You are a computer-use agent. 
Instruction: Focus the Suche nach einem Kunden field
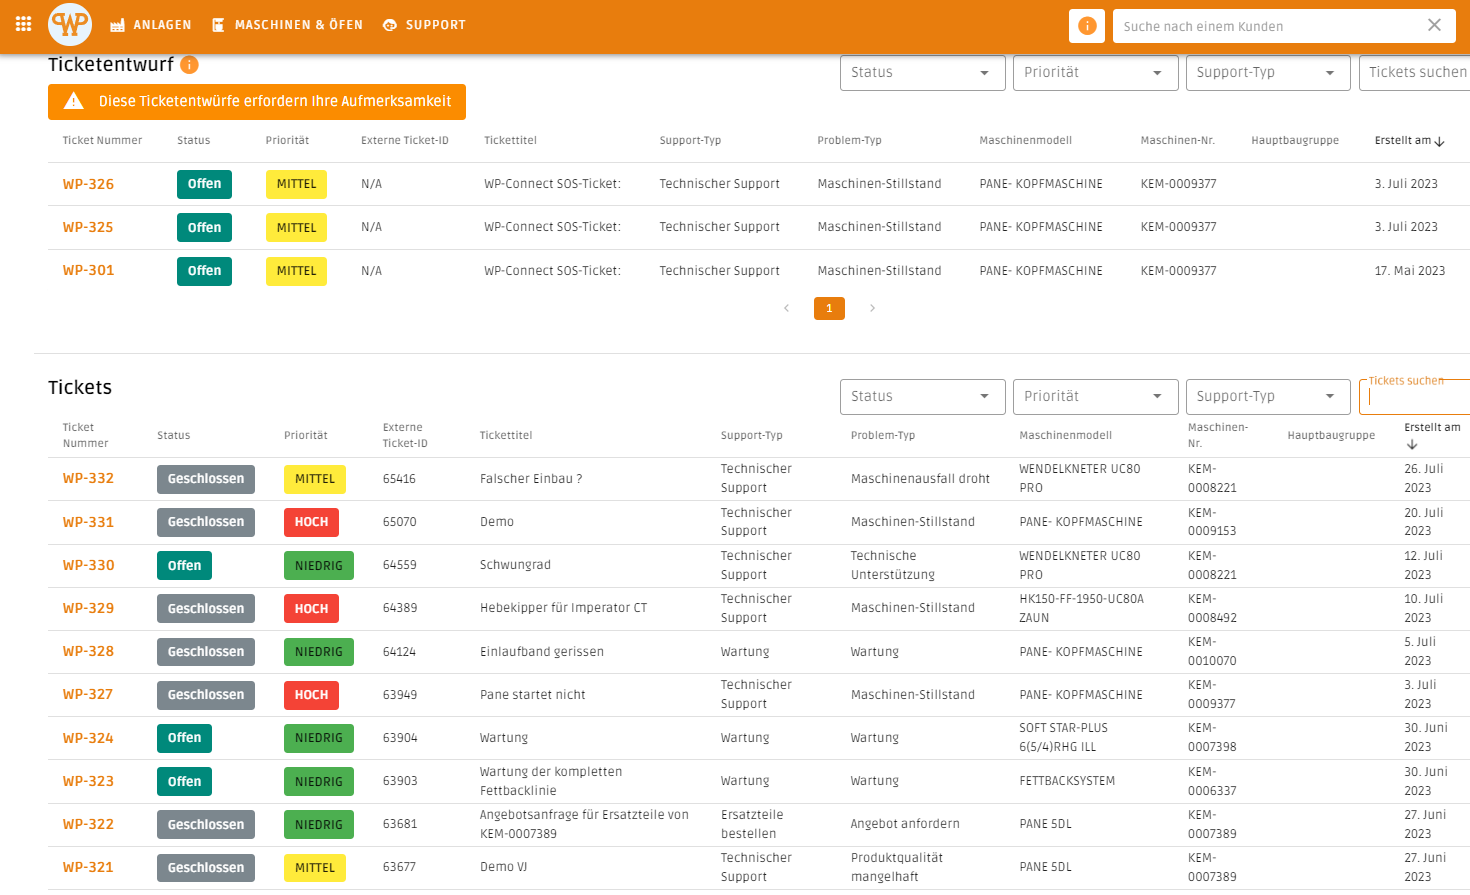(1268, 26)
